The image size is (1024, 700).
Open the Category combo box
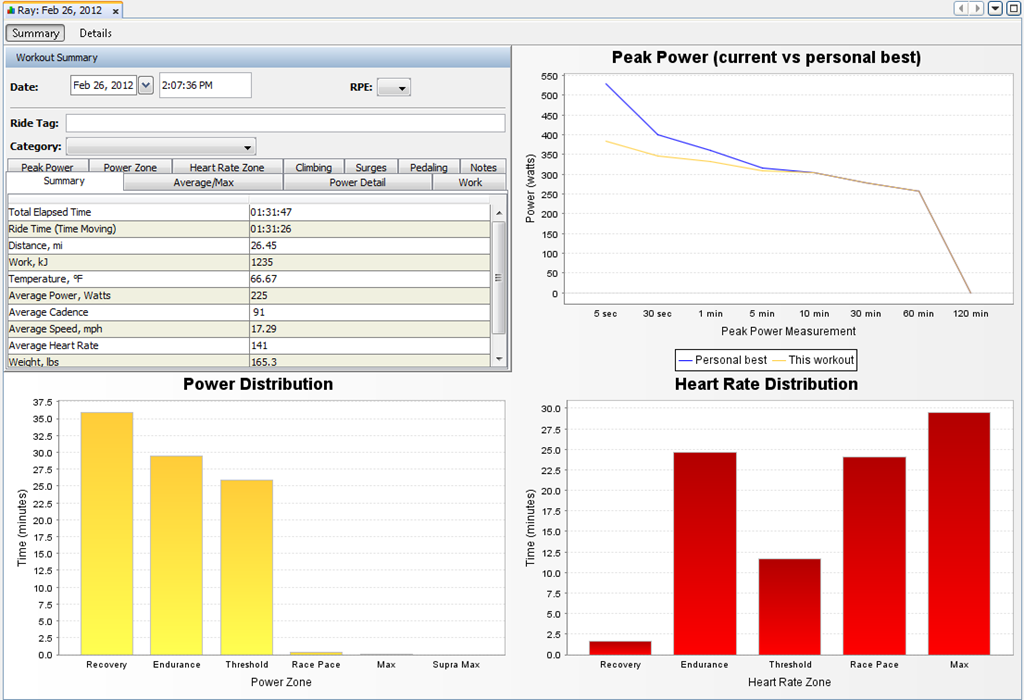pyautogui.click(x=161, y=147)
